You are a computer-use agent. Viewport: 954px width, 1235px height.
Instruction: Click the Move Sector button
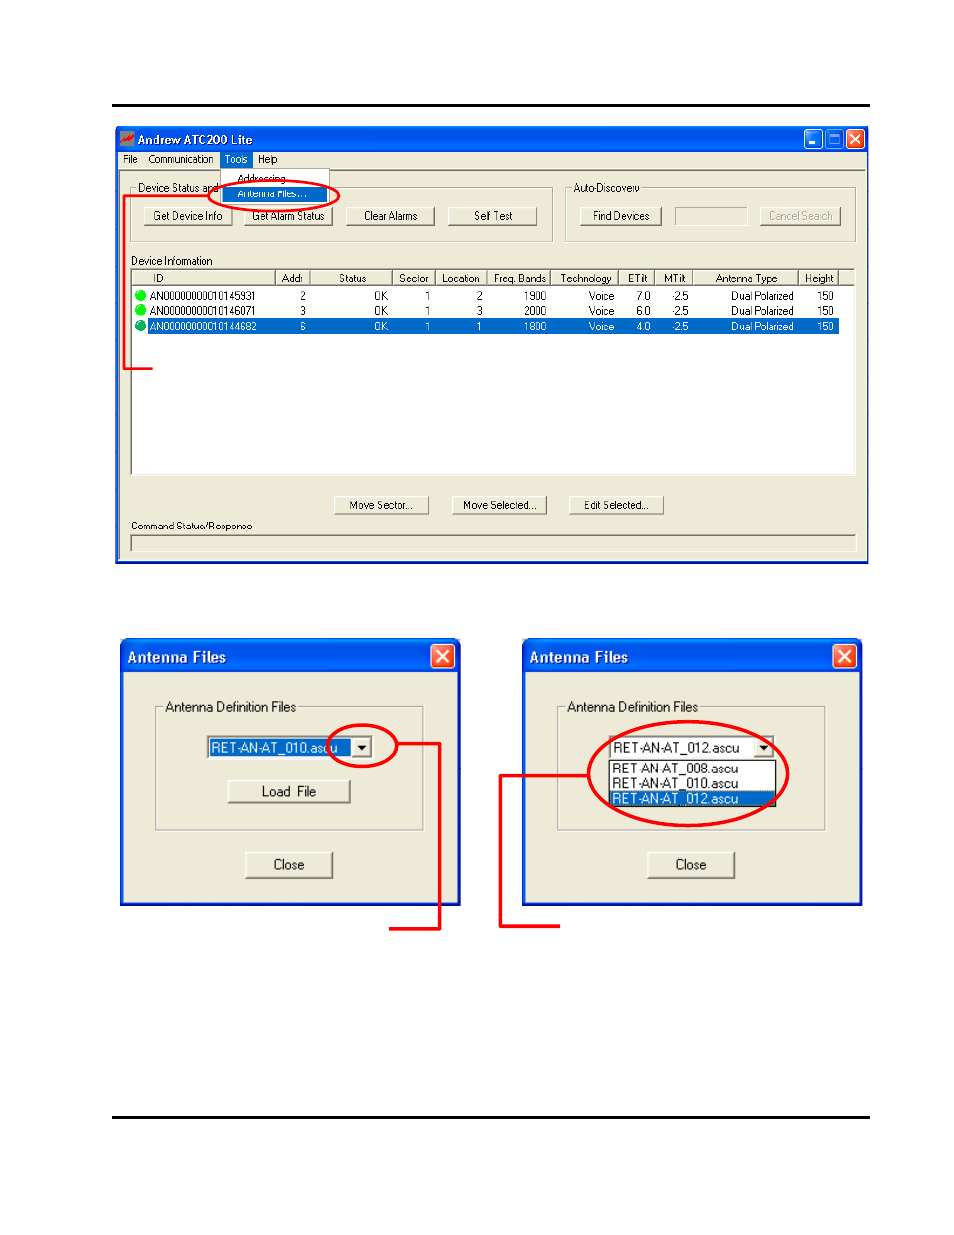(381, 505)
